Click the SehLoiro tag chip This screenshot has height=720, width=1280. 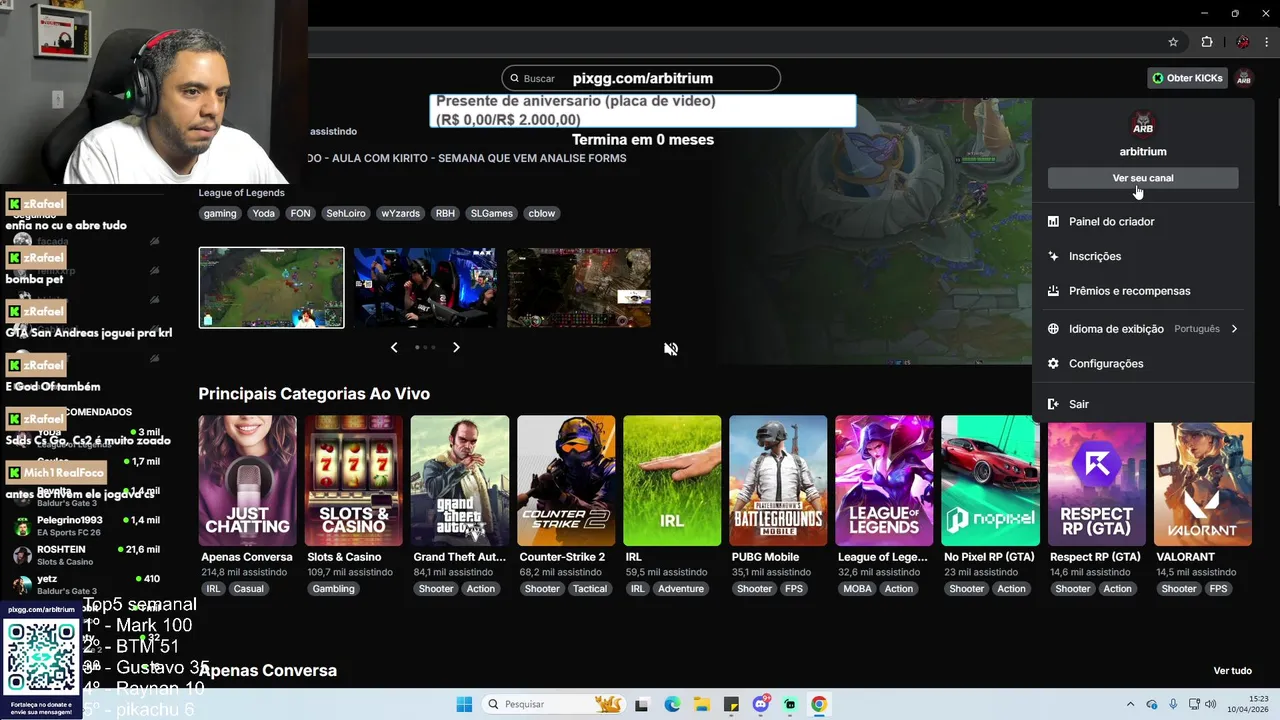point(346,213)
